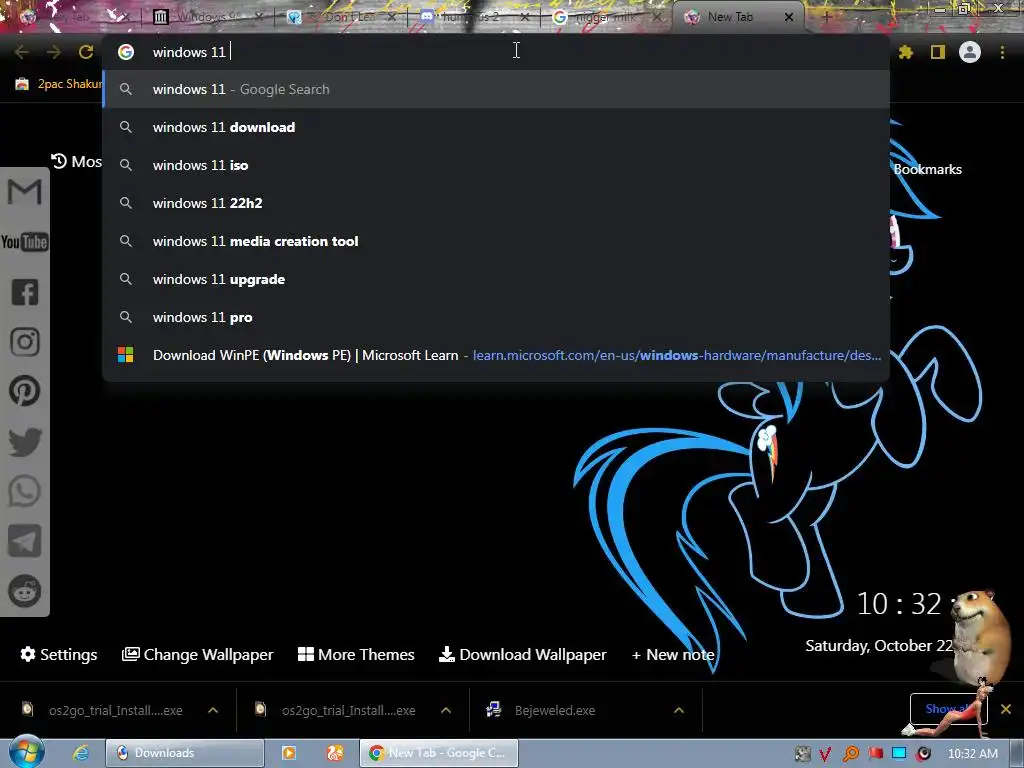Close the New Tab tab

pos(789,18)
